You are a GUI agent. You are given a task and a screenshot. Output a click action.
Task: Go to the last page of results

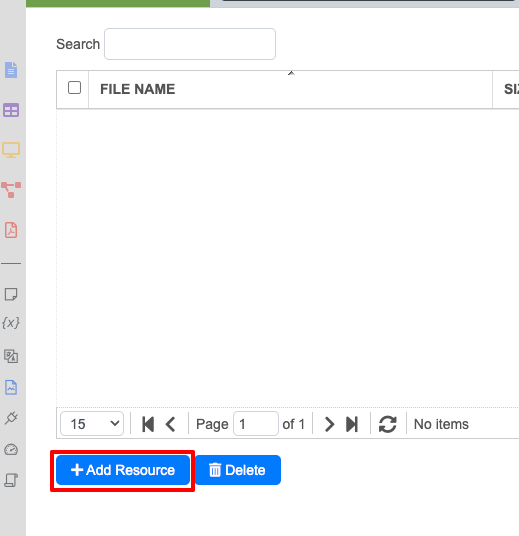(x=352, y=424)
